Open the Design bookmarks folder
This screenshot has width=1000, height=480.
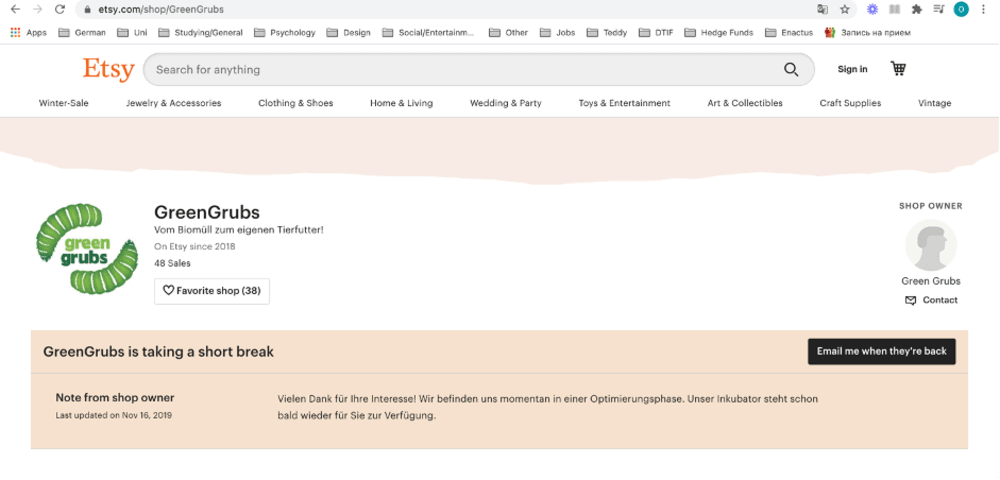tap(348, 33)
